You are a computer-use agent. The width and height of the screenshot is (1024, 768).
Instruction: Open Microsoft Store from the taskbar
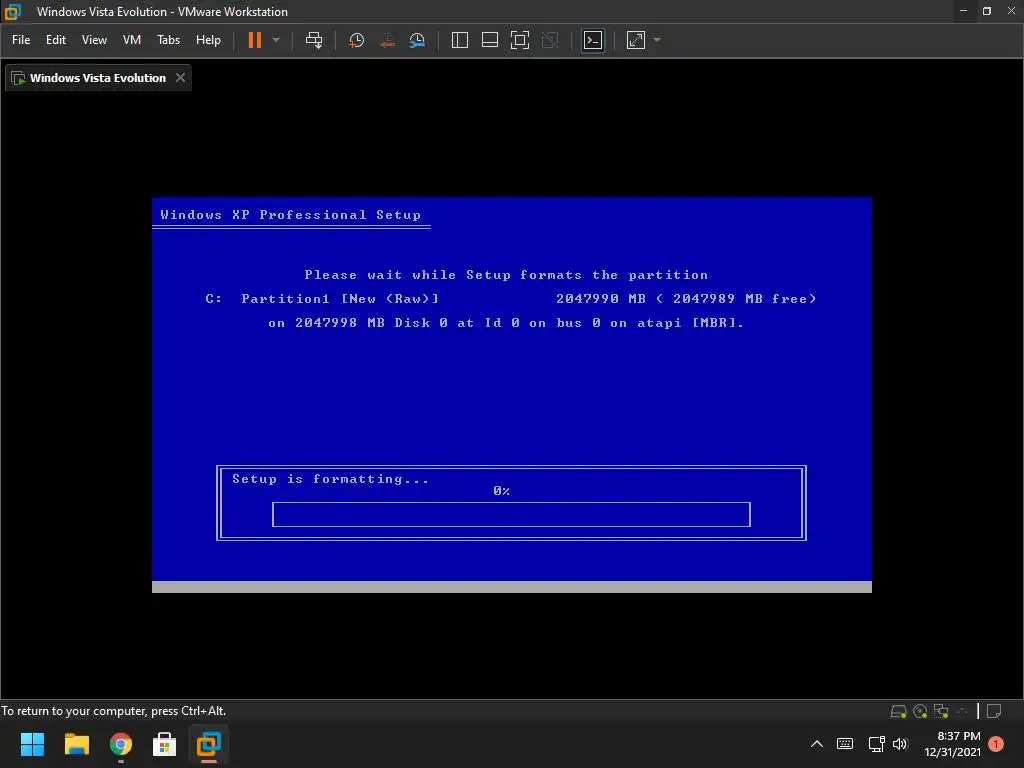(165, 744)
